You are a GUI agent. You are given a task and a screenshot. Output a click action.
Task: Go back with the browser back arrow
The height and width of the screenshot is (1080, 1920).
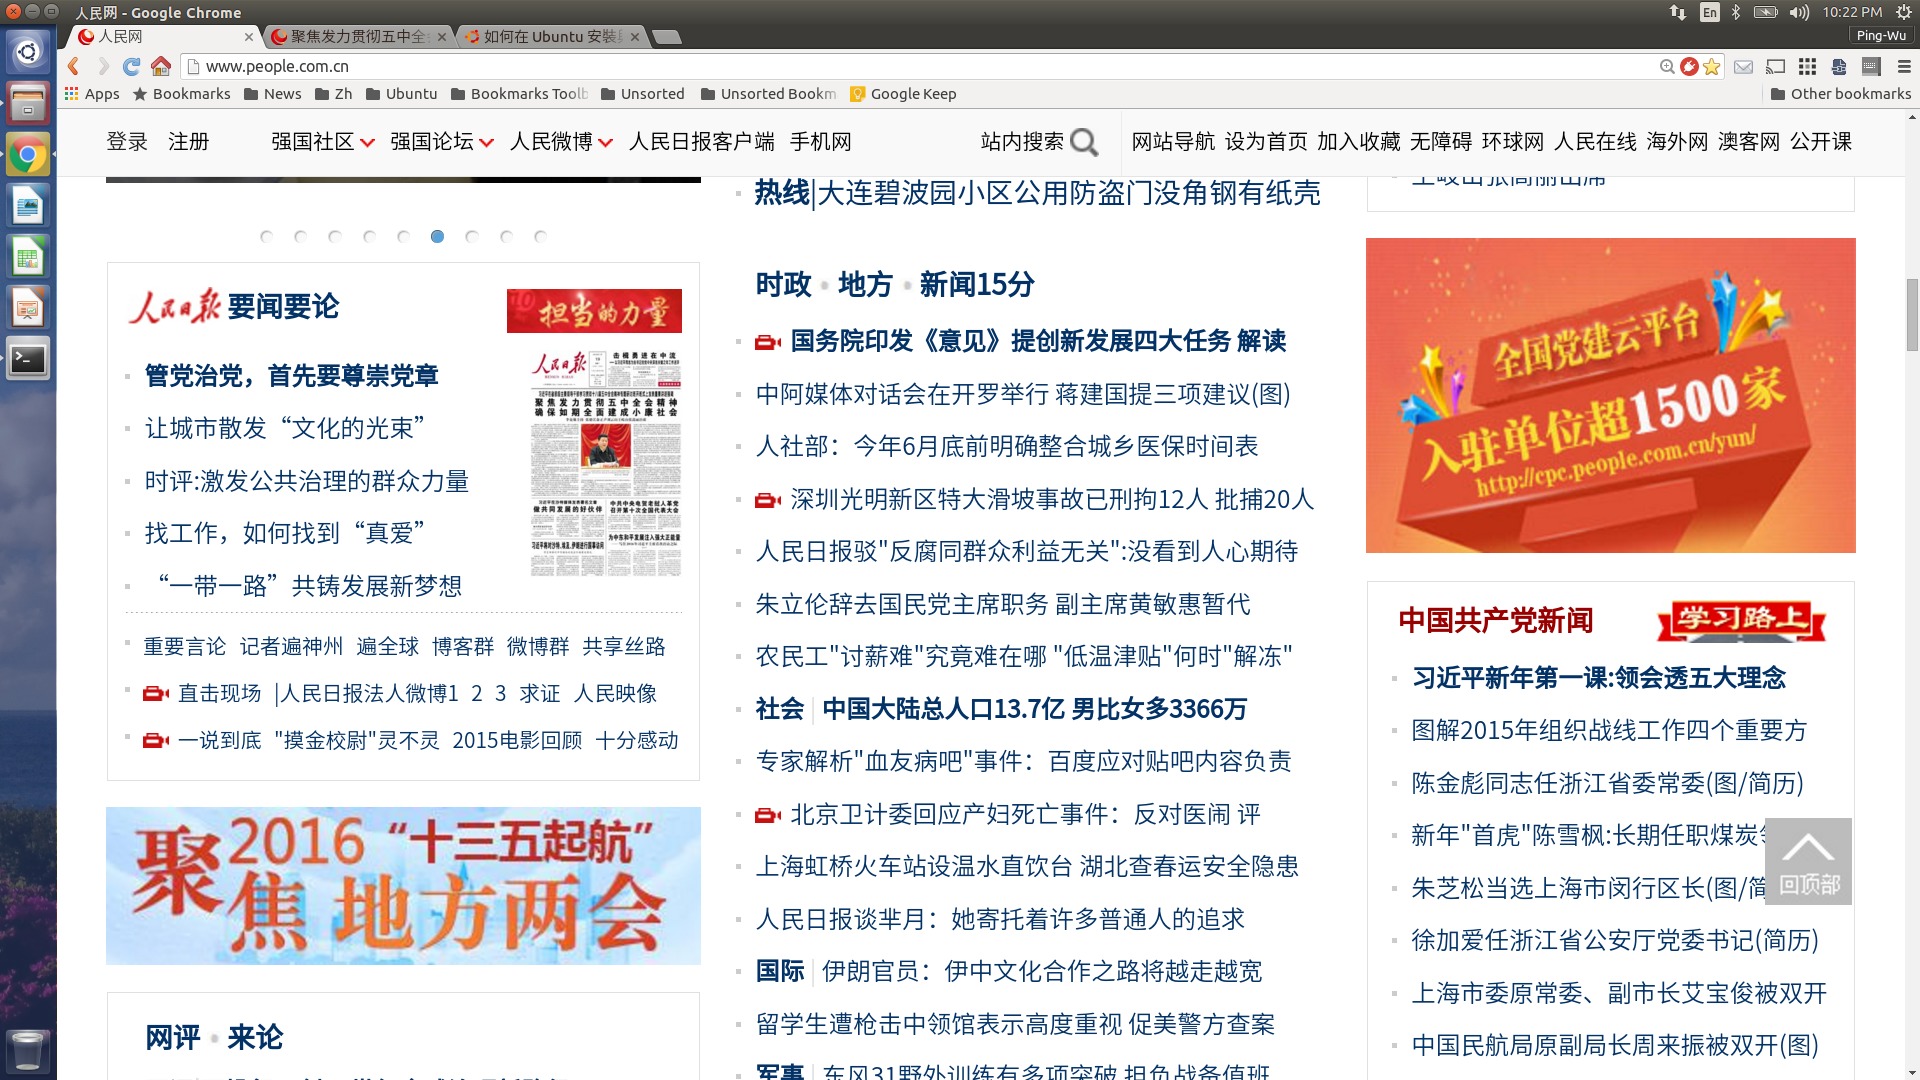[73, 66]
